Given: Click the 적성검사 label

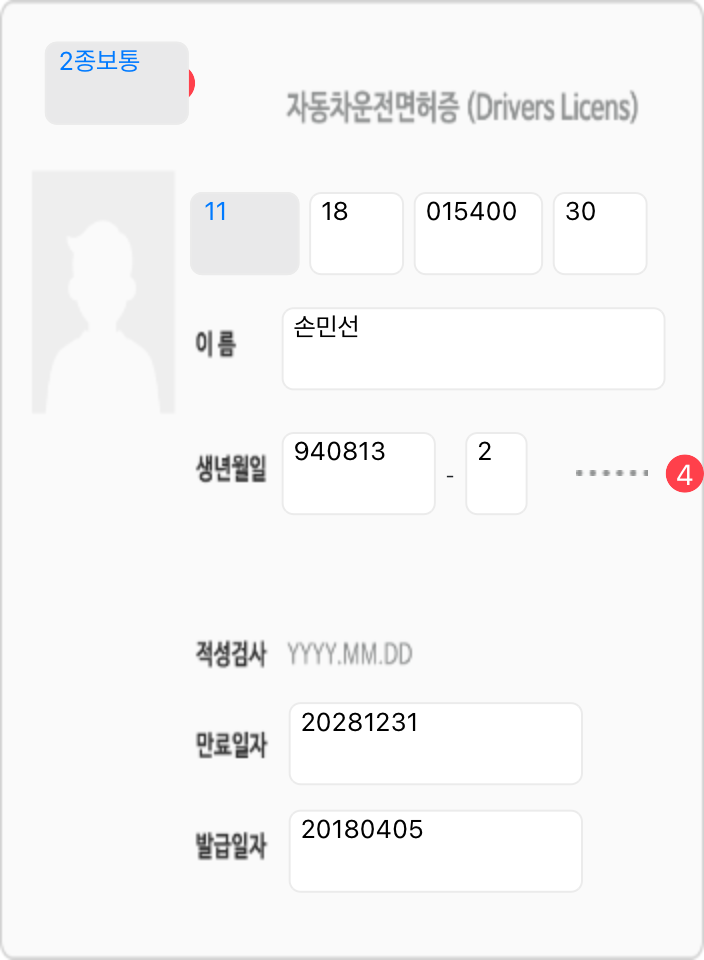Looking at the screenshot, I should [x=231, y=656].
